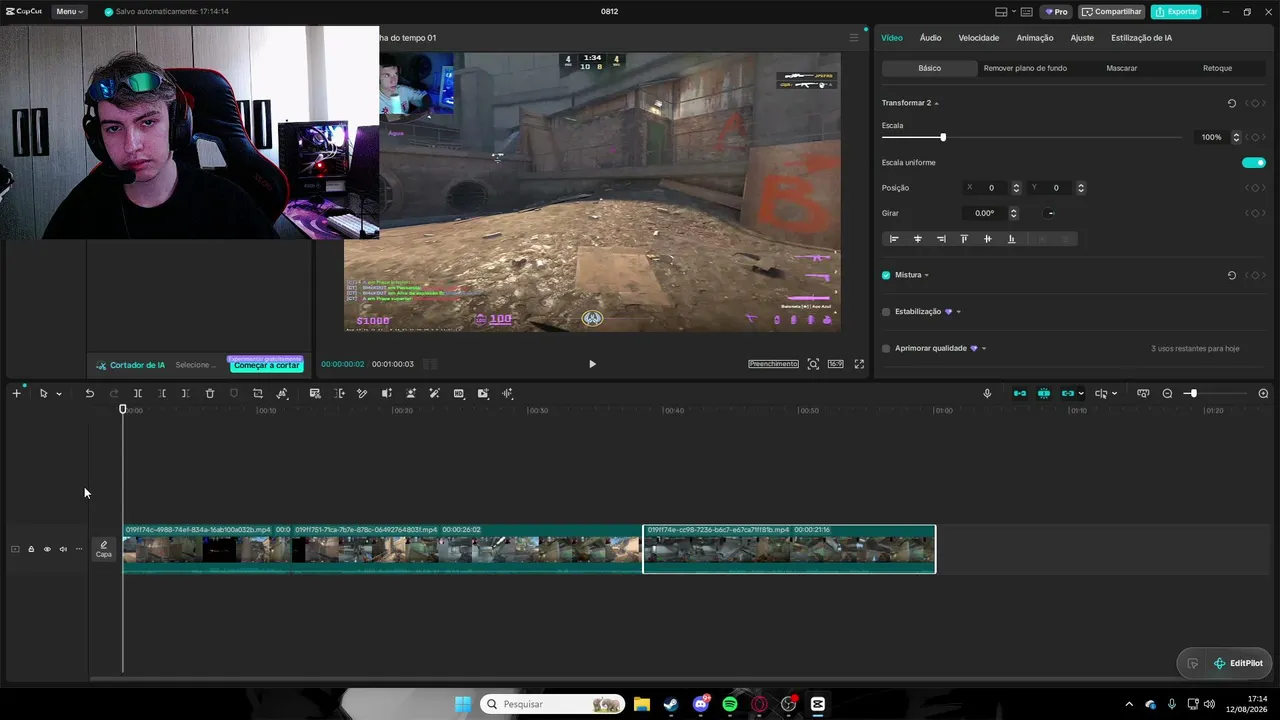1280x720 pixels.
Task: Select the third clip ending 00:00:21:16
Action: pyautogui.click(x=789, y=549)
